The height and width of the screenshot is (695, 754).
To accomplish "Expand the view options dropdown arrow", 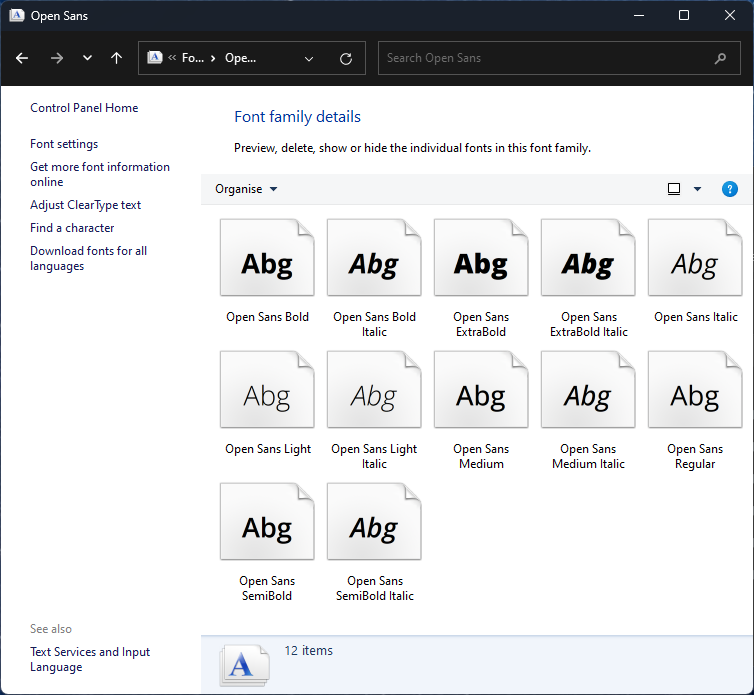I will pyautogui.click(x=698, y=189).
